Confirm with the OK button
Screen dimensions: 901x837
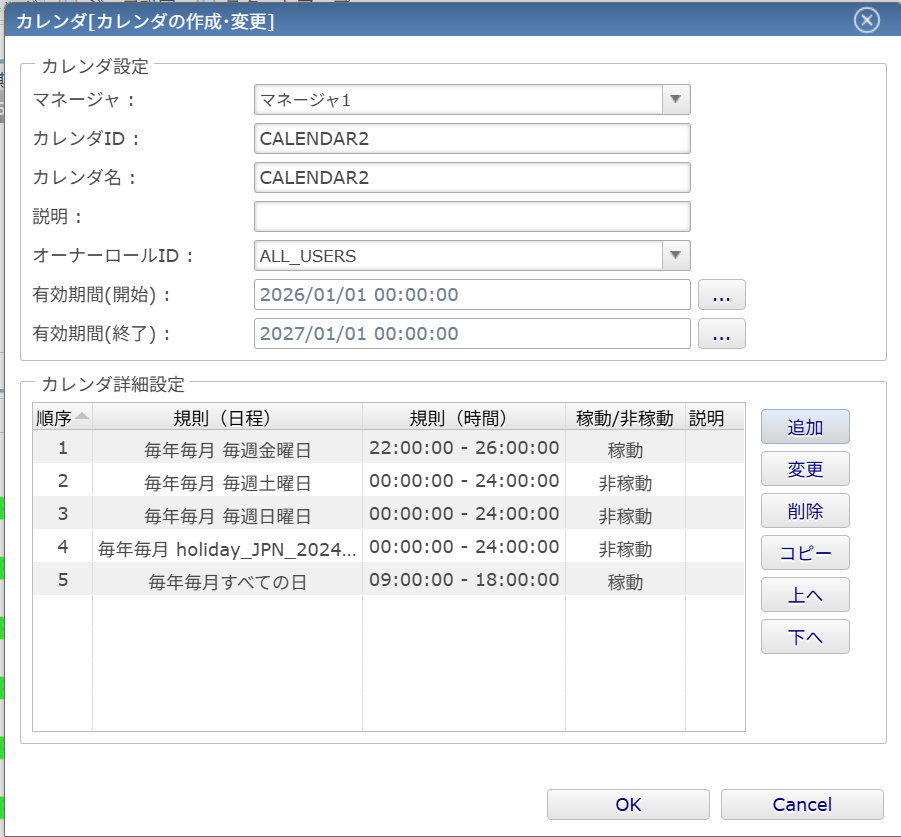click(628, 804)
